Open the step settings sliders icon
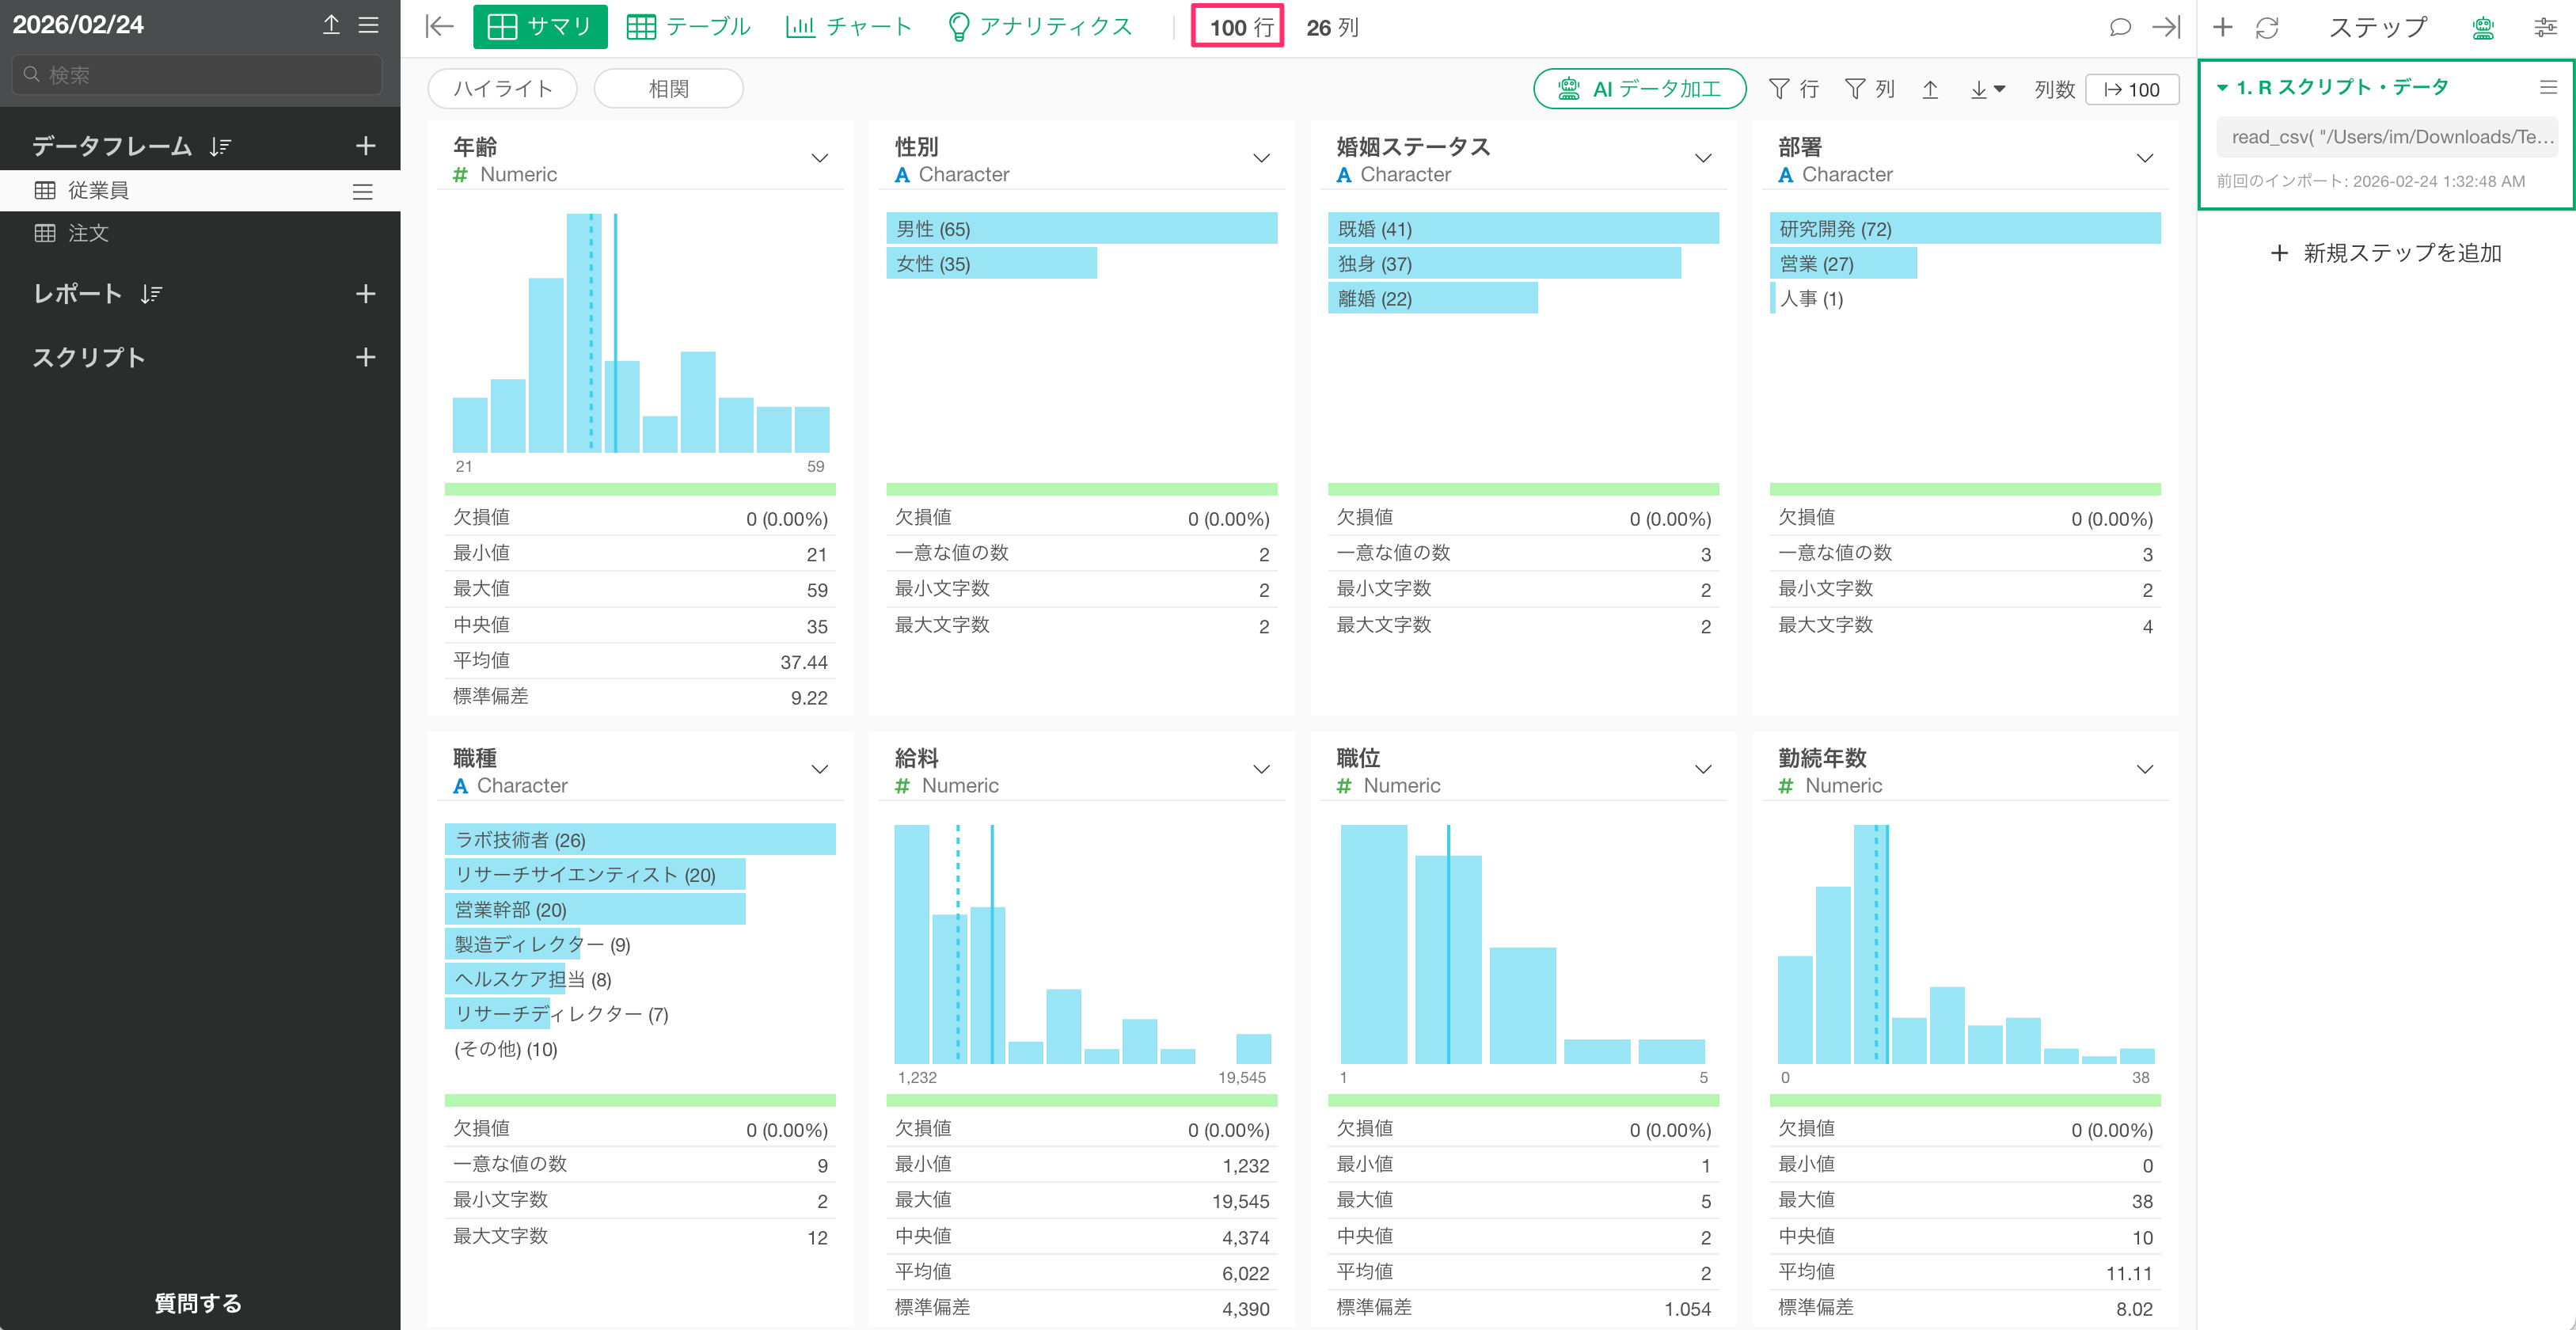Viewport: 2576px width, 1330px height. pyautogui.click(x=2544, y=27)
